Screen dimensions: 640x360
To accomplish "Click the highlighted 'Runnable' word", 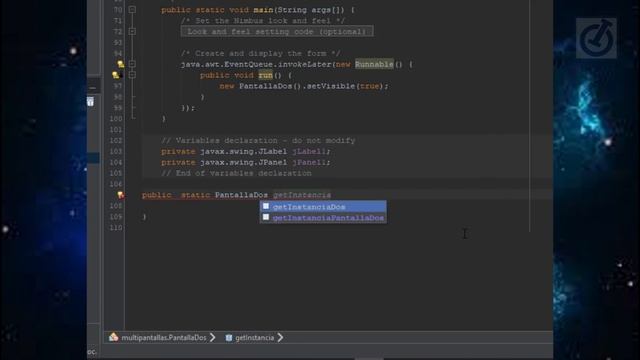I will [374, 64].
